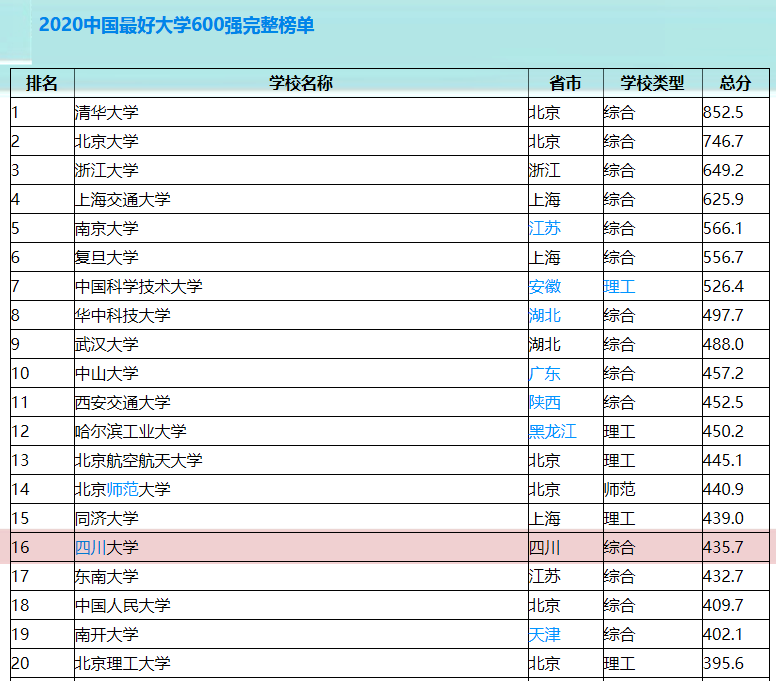Select the score 450.2

click(723, 432)
